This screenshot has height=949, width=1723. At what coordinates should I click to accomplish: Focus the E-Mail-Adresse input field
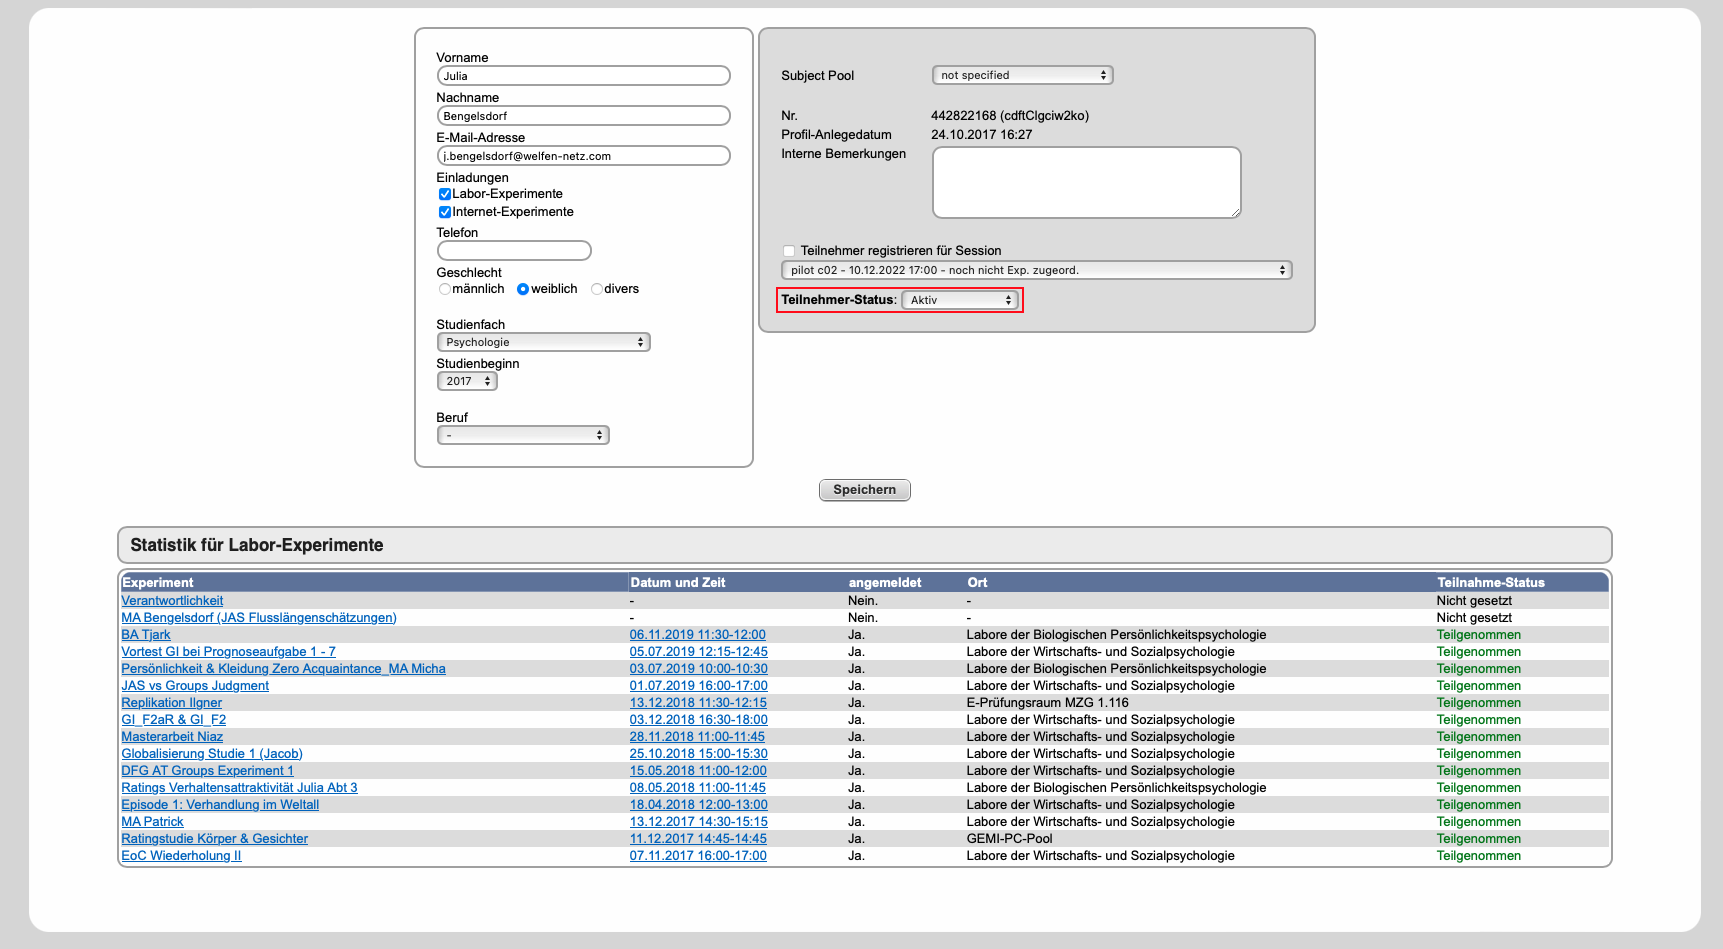583,156
